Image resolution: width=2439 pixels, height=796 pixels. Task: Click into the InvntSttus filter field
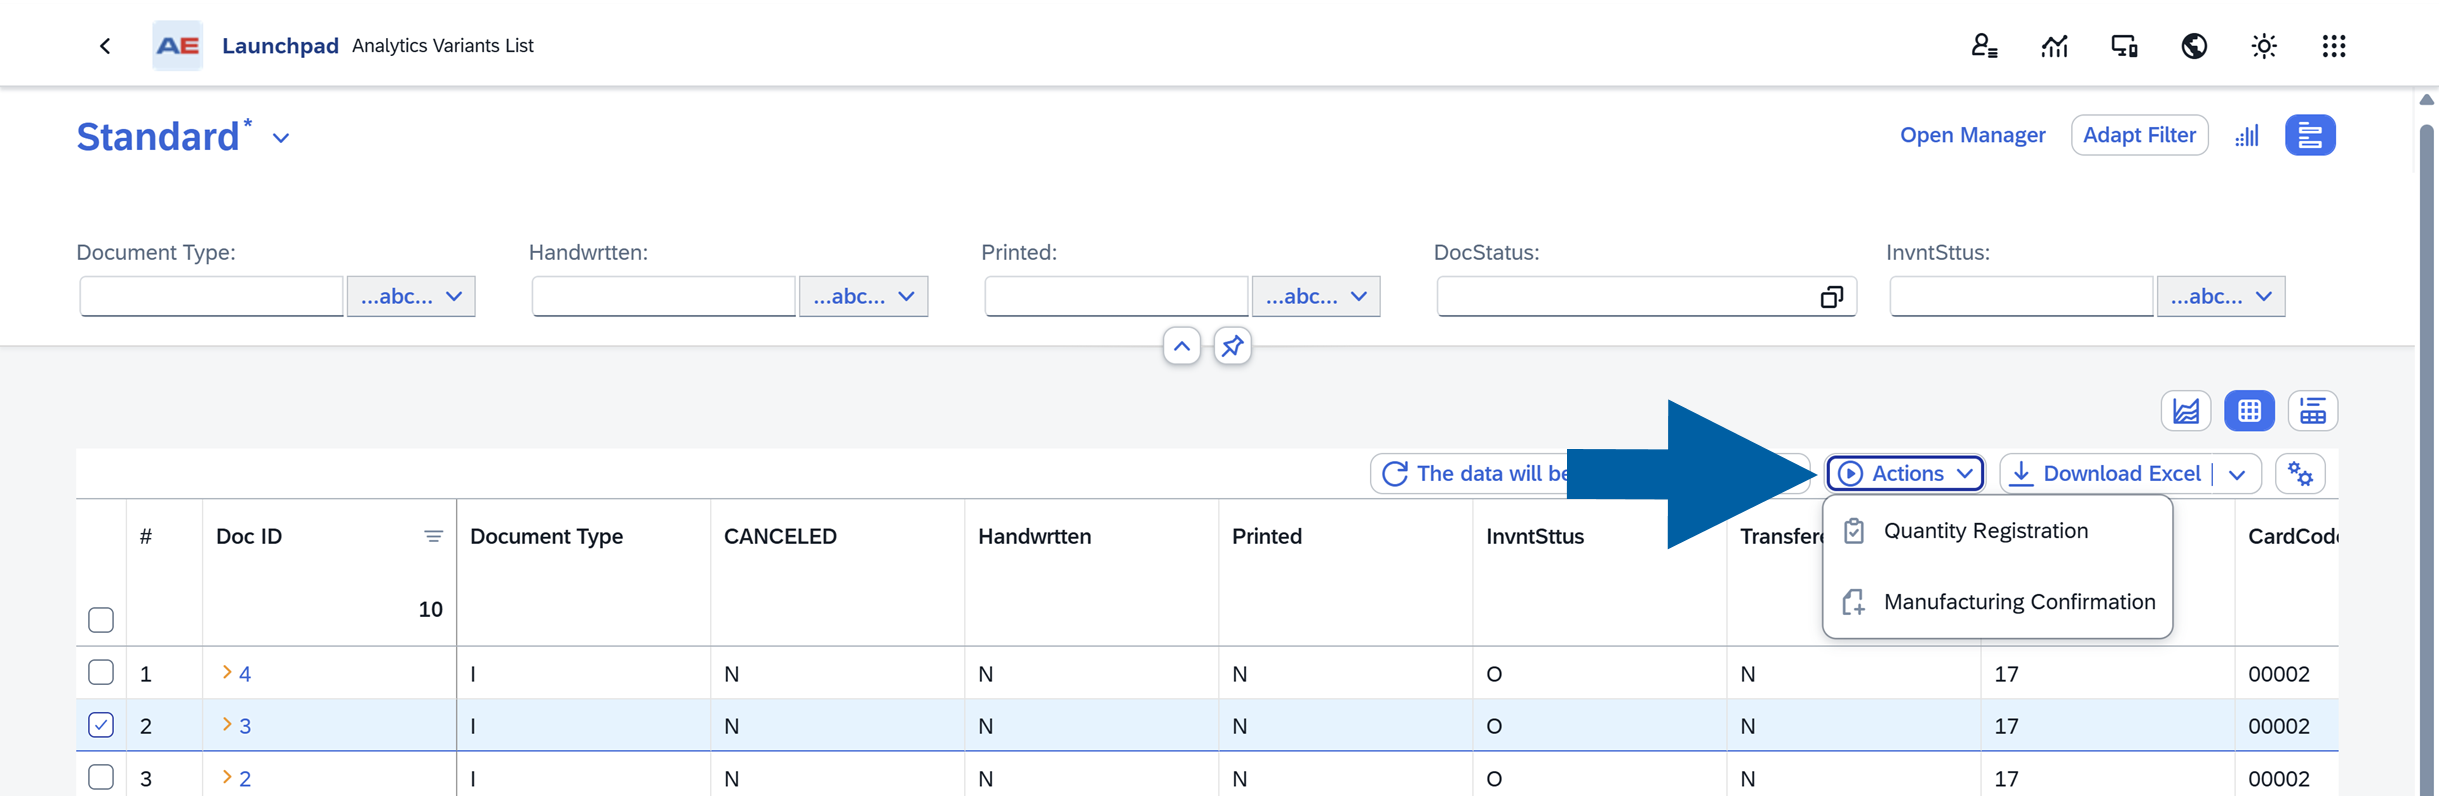[2021, 296]
